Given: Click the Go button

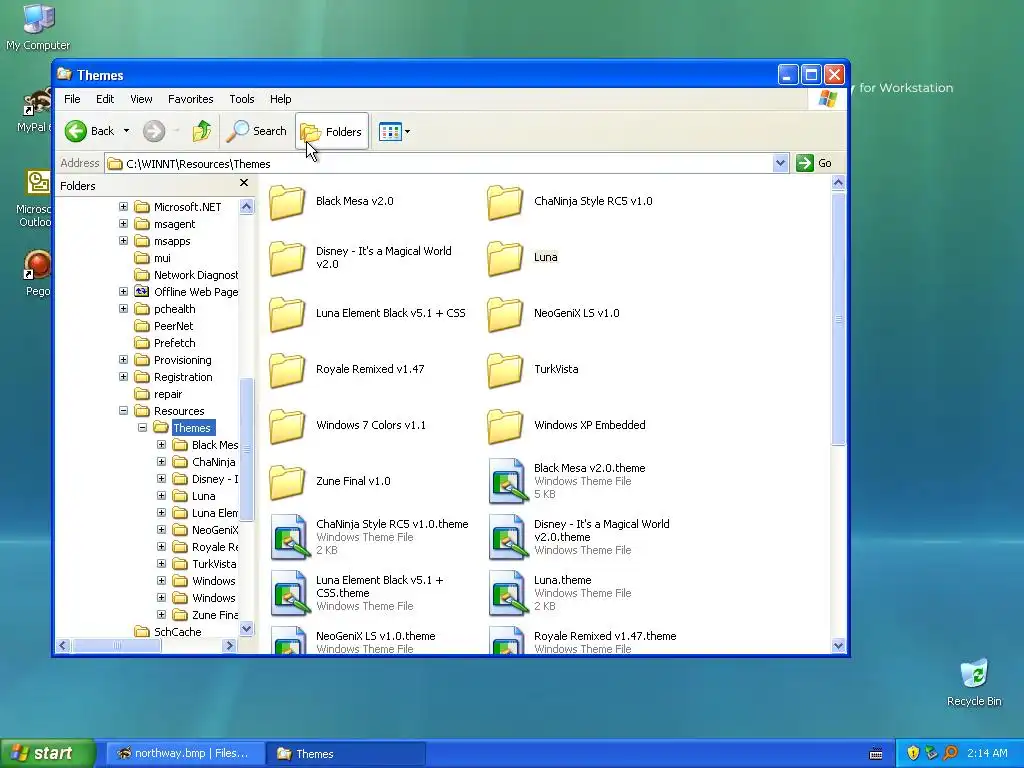Looking at the screenshot, I should click(814, 163).
